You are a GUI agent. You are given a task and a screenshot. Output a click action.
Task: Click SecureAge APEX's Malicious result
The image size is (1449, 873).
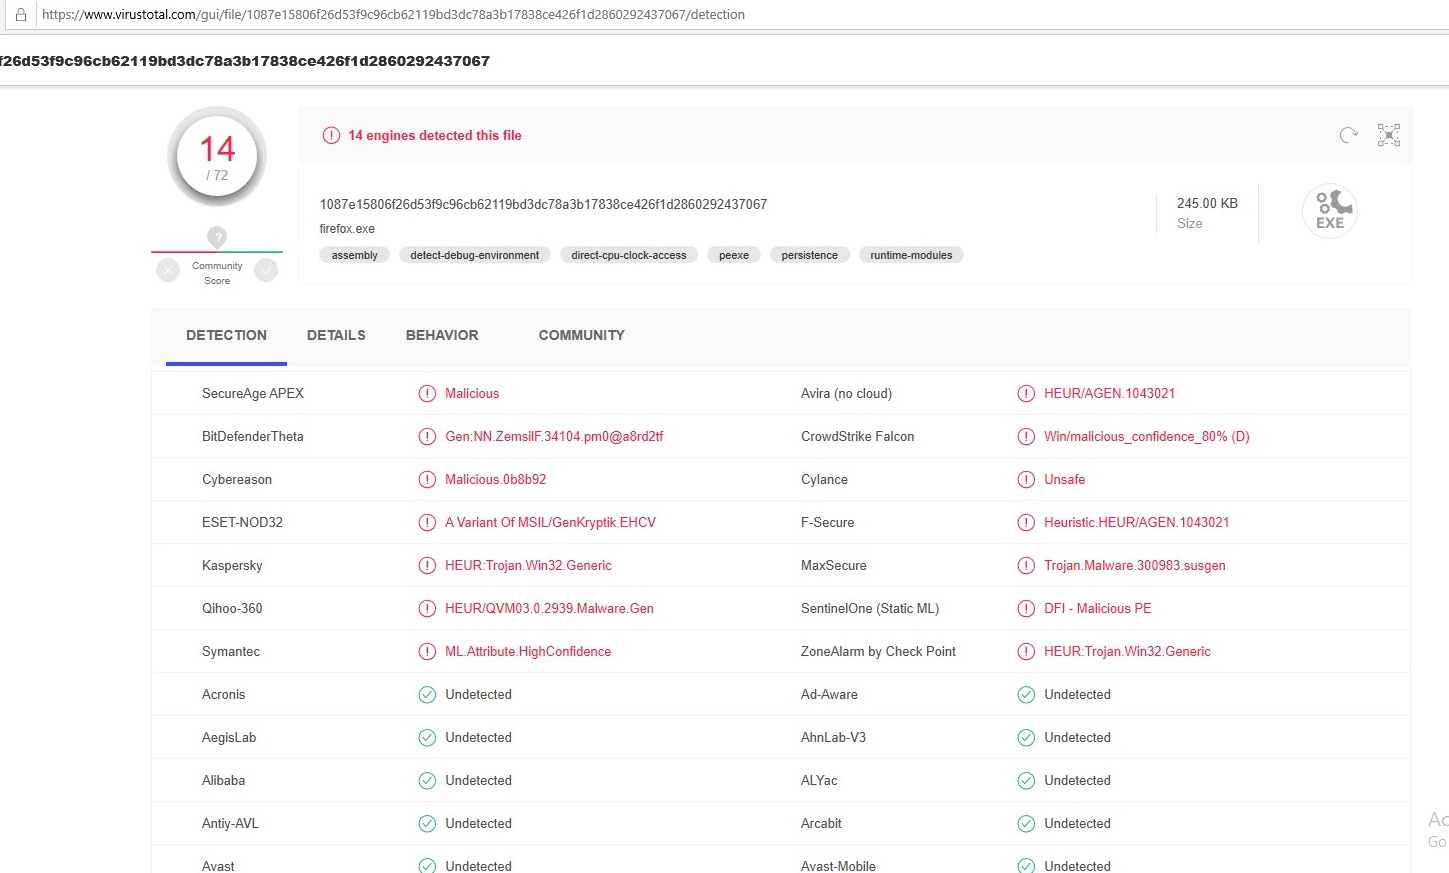click(474, 393)
